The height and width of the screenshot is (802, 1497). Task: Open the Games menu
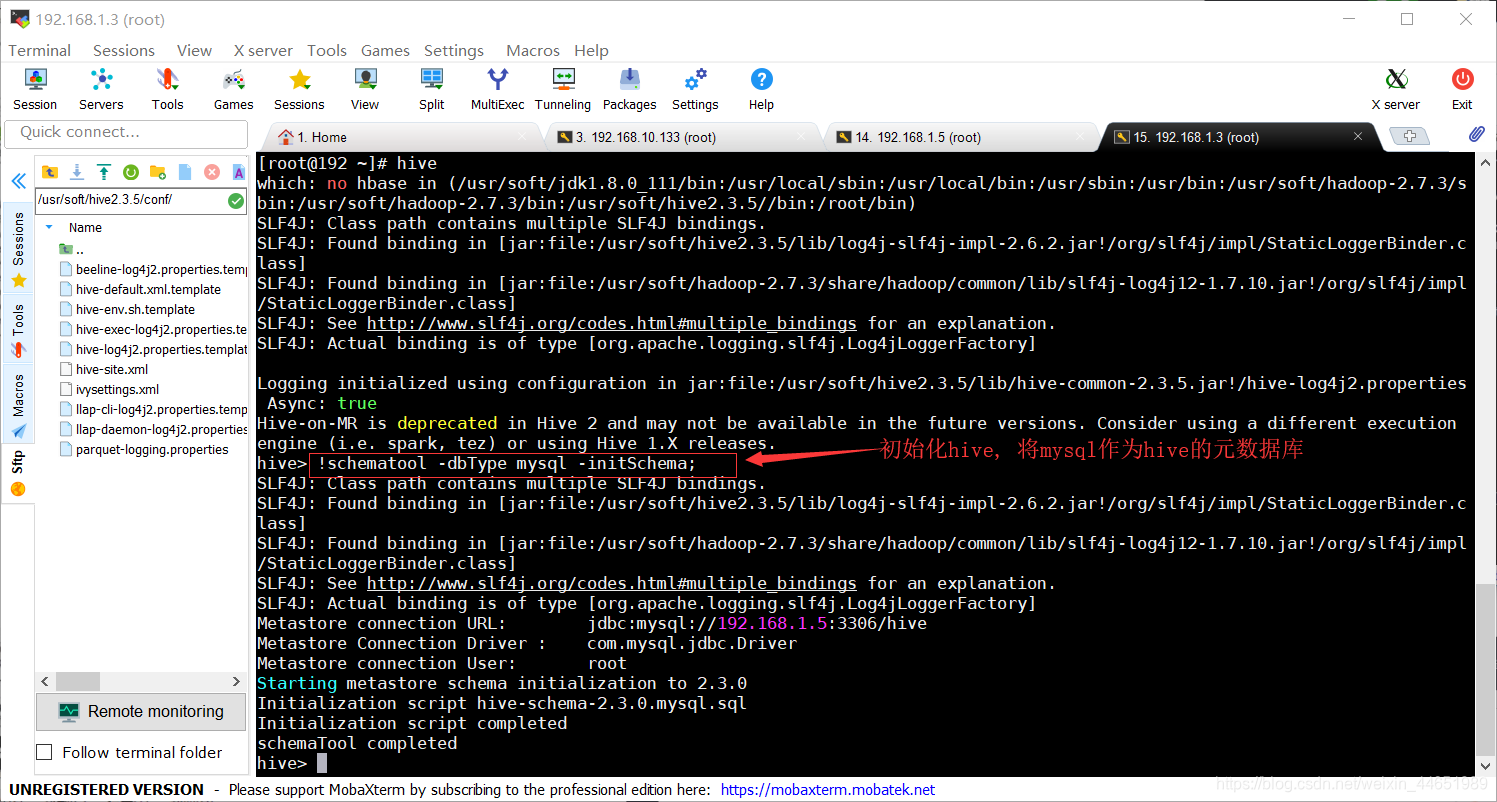pyautogui.click(x=385, y=50)
